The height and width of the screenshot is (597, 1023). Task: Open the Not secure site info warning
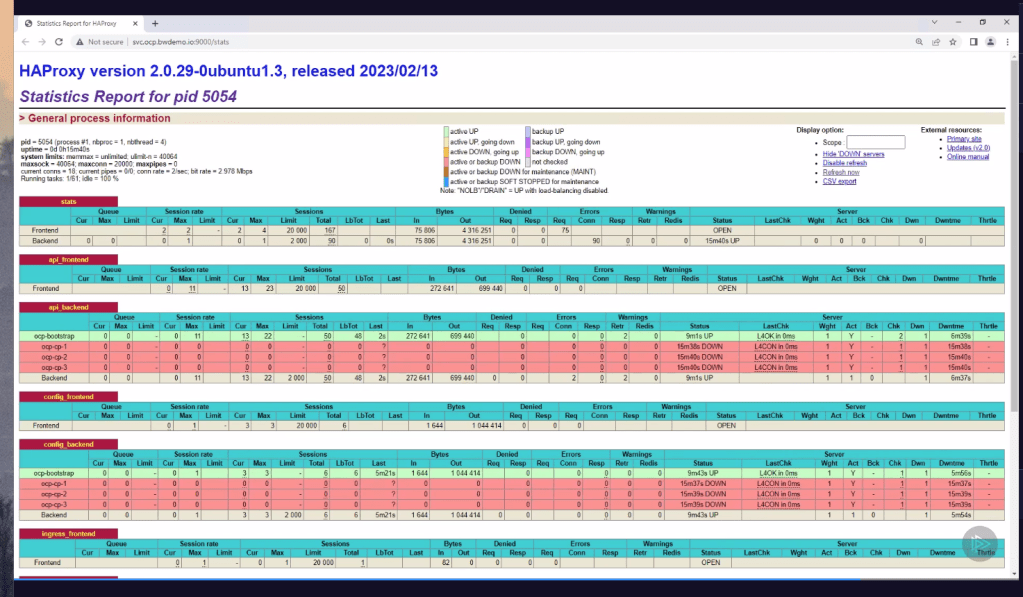(x=100, y=42)
